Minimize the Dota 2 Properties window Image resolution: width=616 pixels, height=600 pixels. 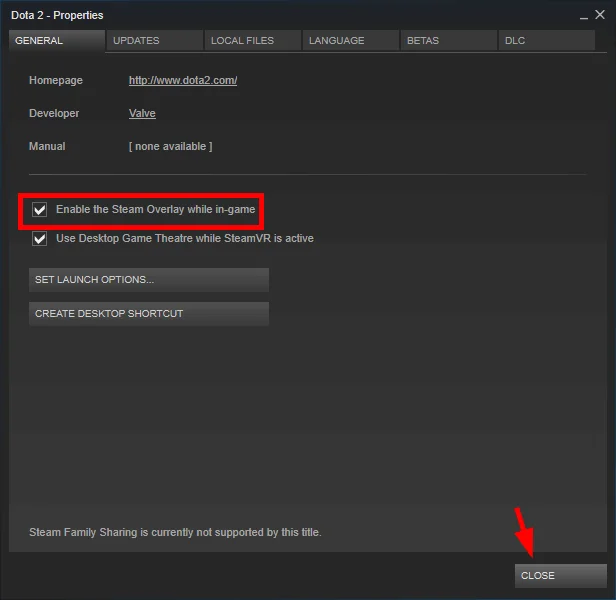[584, 16]
